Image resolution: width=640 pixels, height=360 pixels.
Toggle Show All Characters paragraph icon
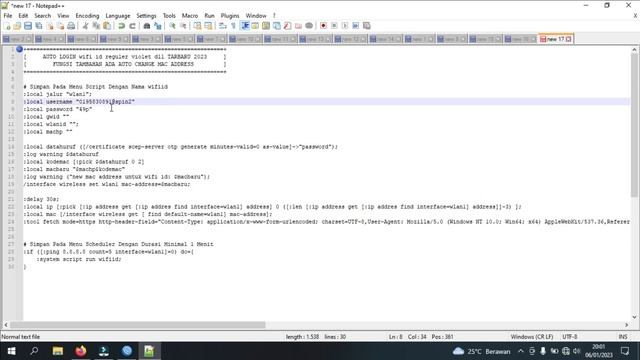point(233,26)
